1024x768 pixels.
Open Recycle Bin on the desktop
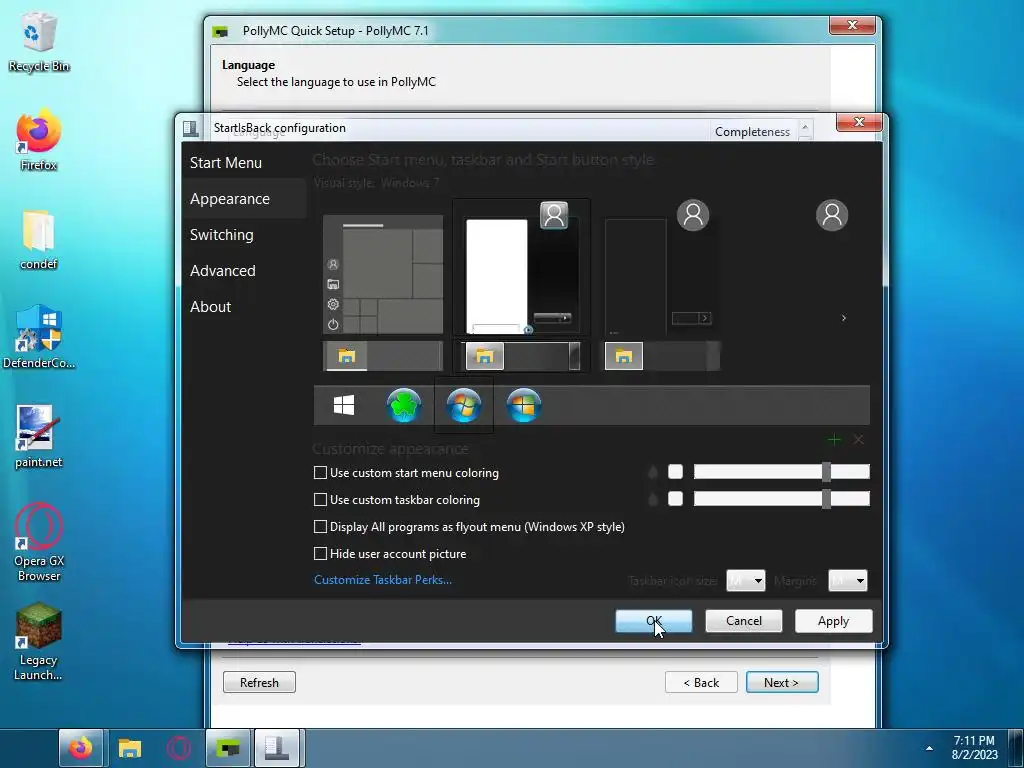(39, 42)
